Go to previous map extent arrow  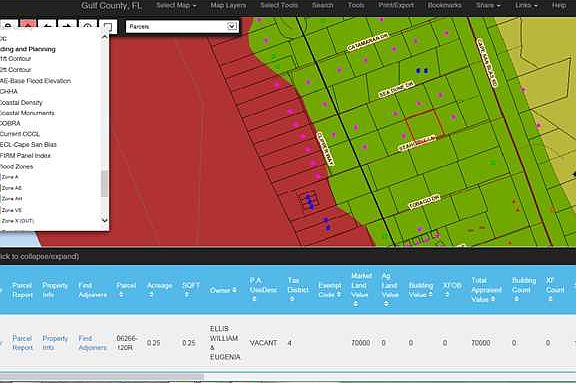pos(47,26)
